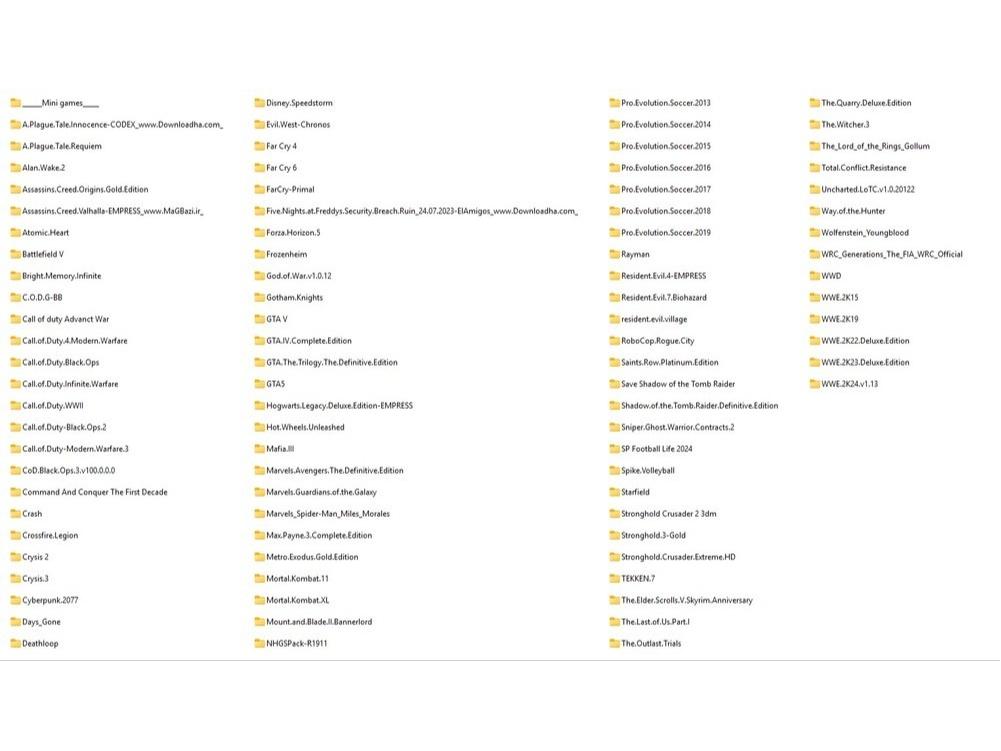The height and width of the screenshot is (751, 1001).
Task: Click the Cyberpunk.2077 folder icon
Action: (16, 601)
